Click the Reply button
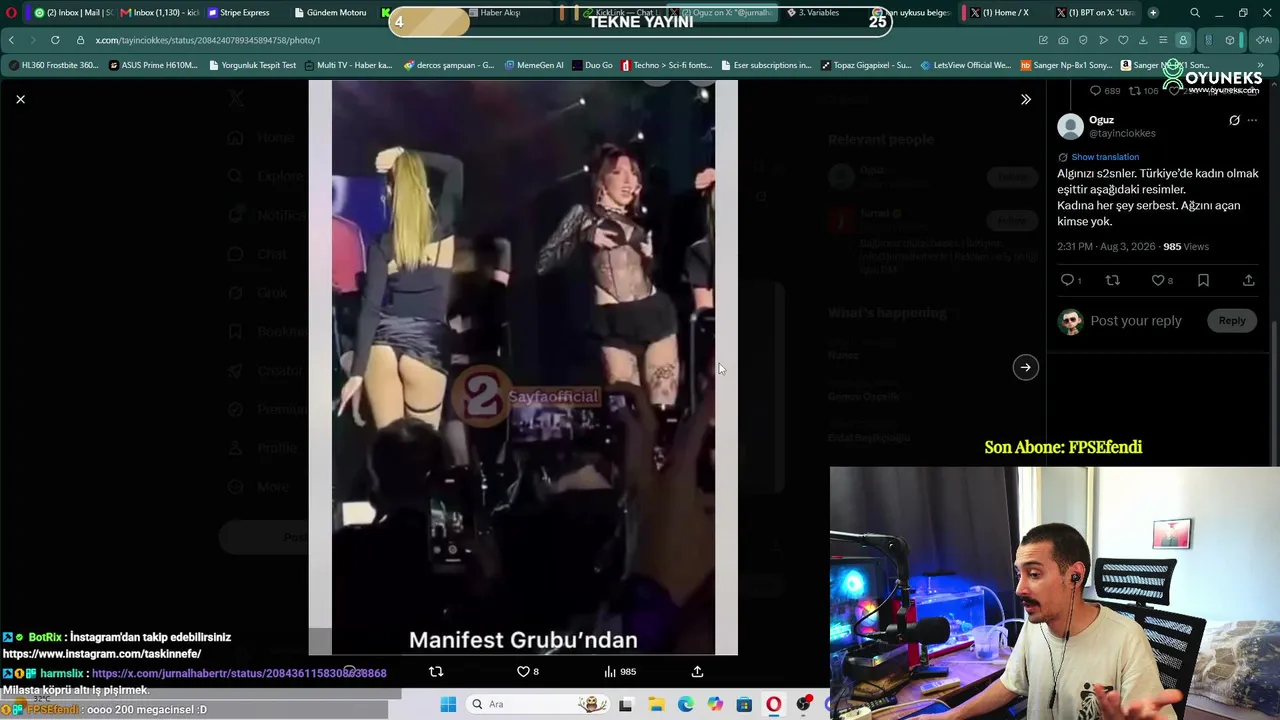The height and width of the screenshot is (720, 1280). click(x=1232, y=321)
